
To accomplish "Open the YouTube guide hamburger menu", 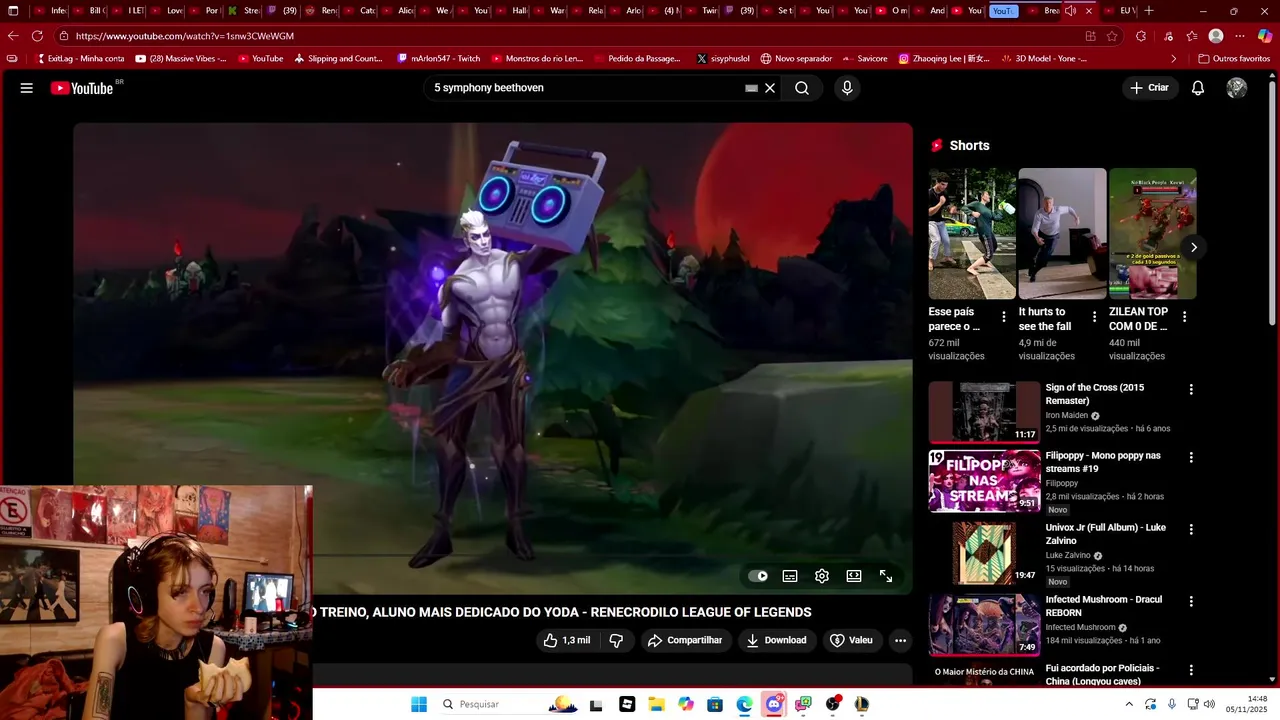I will click(26, 88).
